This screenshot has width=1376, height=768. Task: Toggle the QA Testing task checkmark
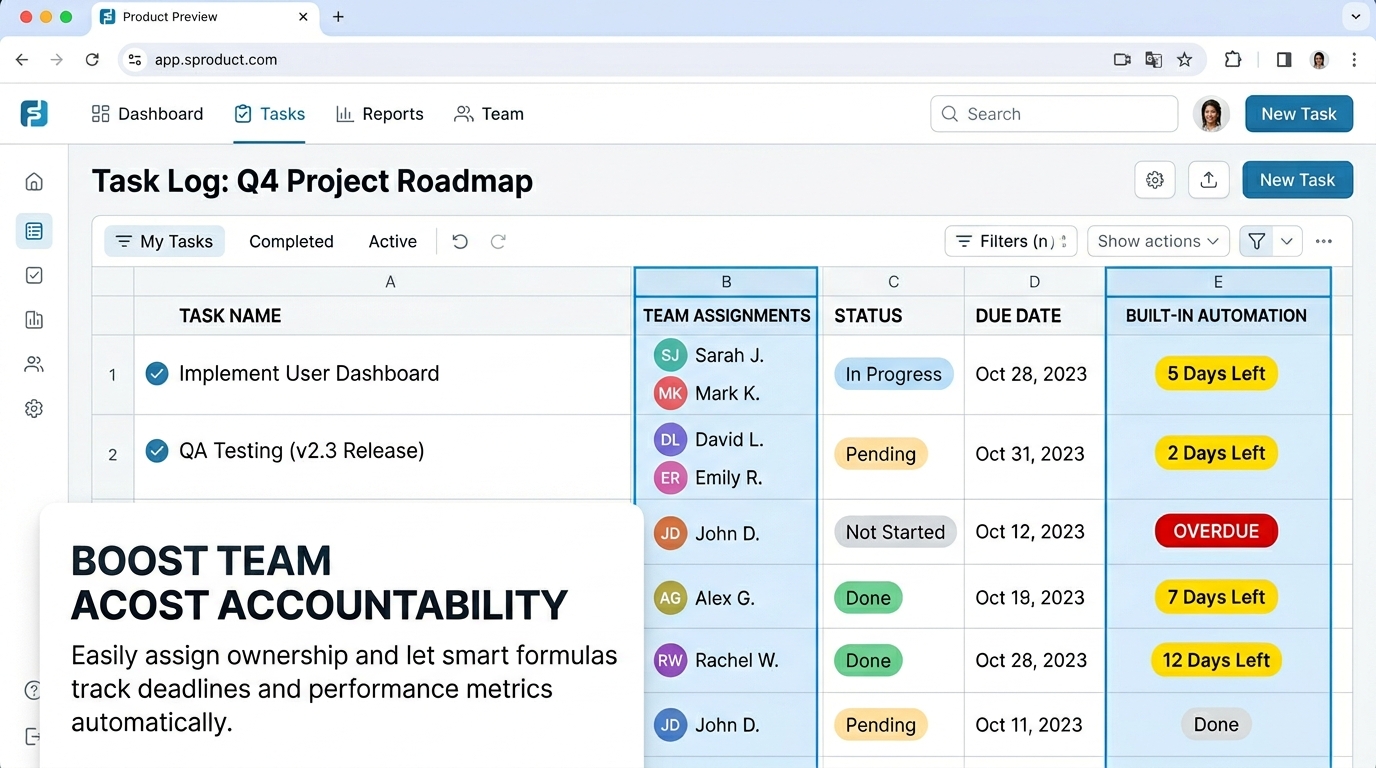[x=157, y=451]
